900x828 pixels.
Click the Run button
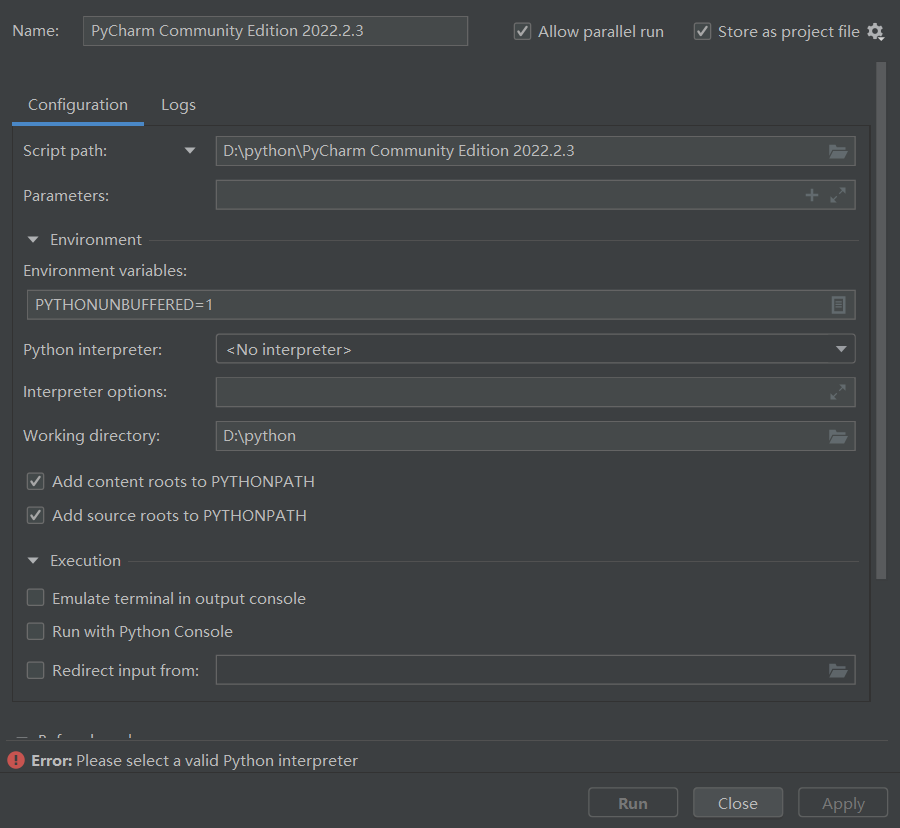[x=633, y=803]
